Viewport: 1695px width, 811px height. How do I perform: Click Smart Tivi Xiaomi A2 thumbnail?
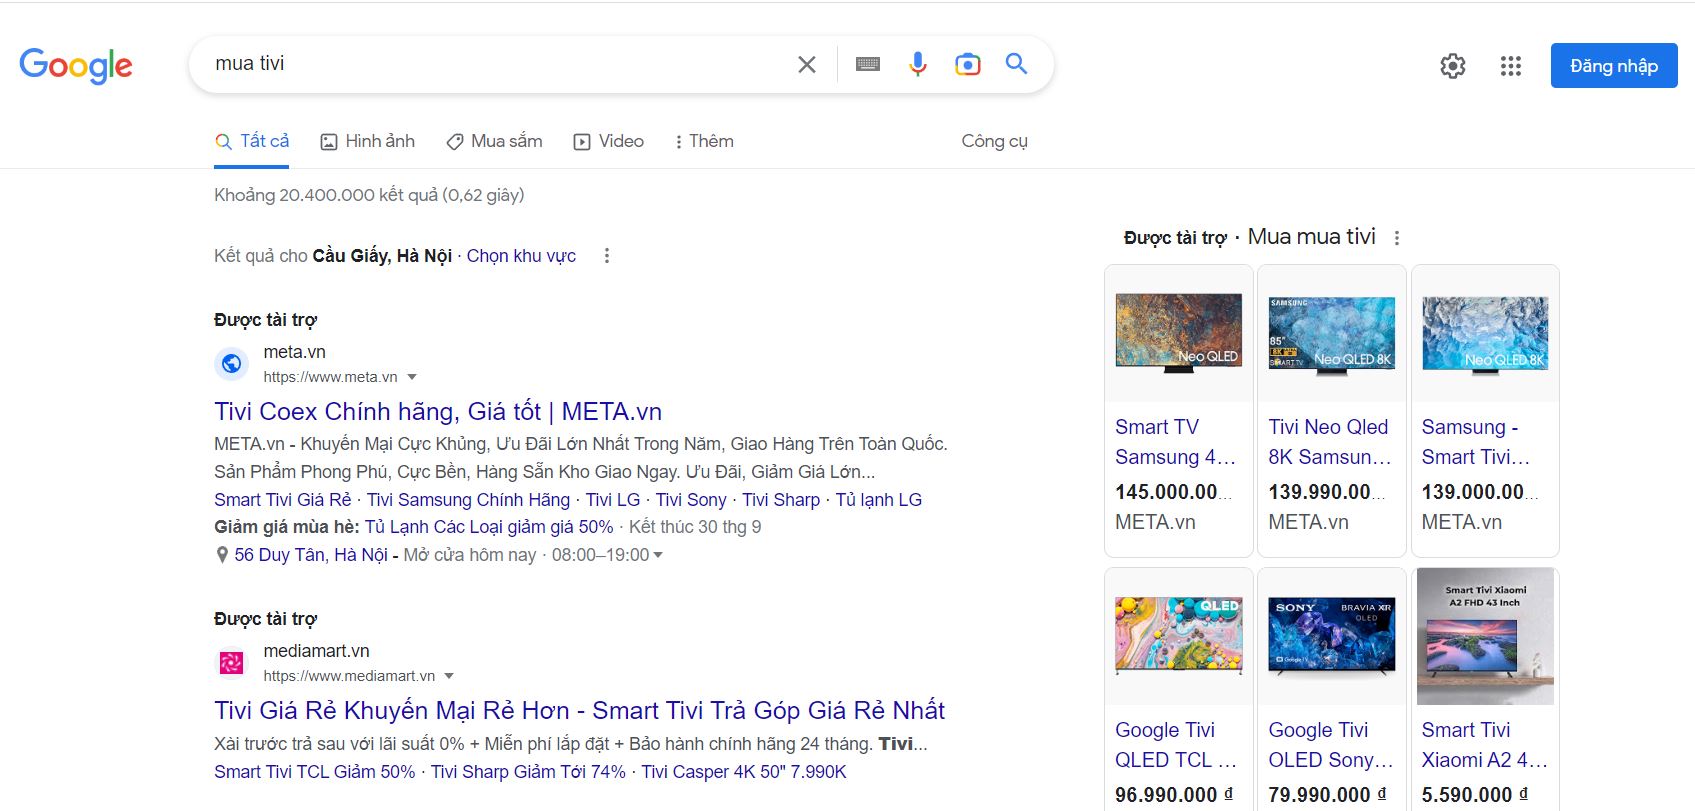click(x=1485, y=636)
